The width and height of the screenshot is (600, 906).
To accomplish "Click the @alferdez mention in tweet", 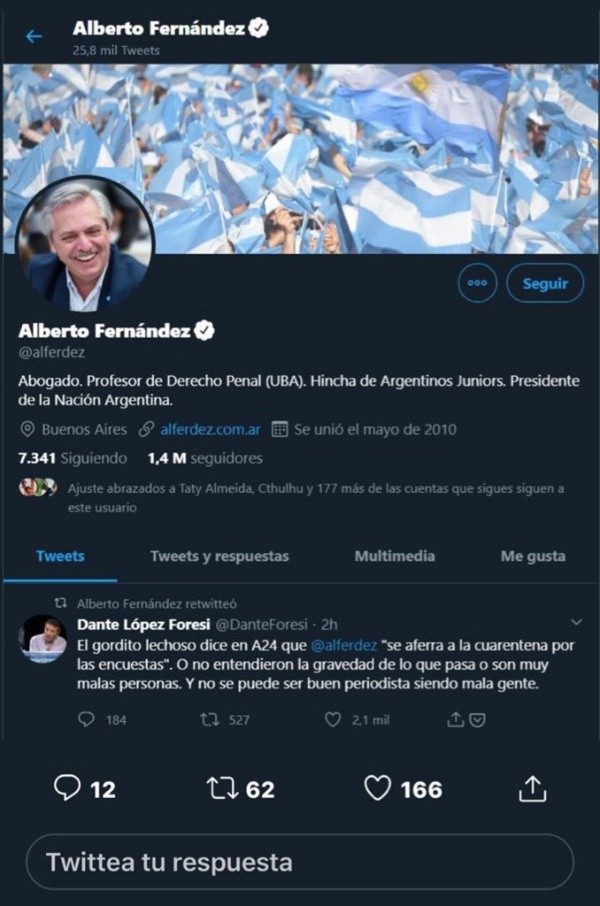I will coord(344,645).
